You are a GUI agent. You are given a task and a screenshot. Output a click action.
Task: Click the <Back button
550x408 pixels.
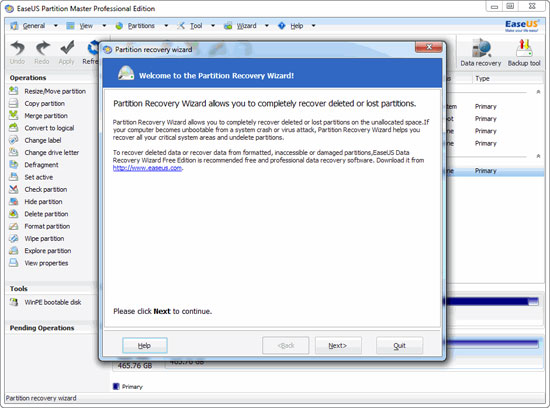[286, 346]
